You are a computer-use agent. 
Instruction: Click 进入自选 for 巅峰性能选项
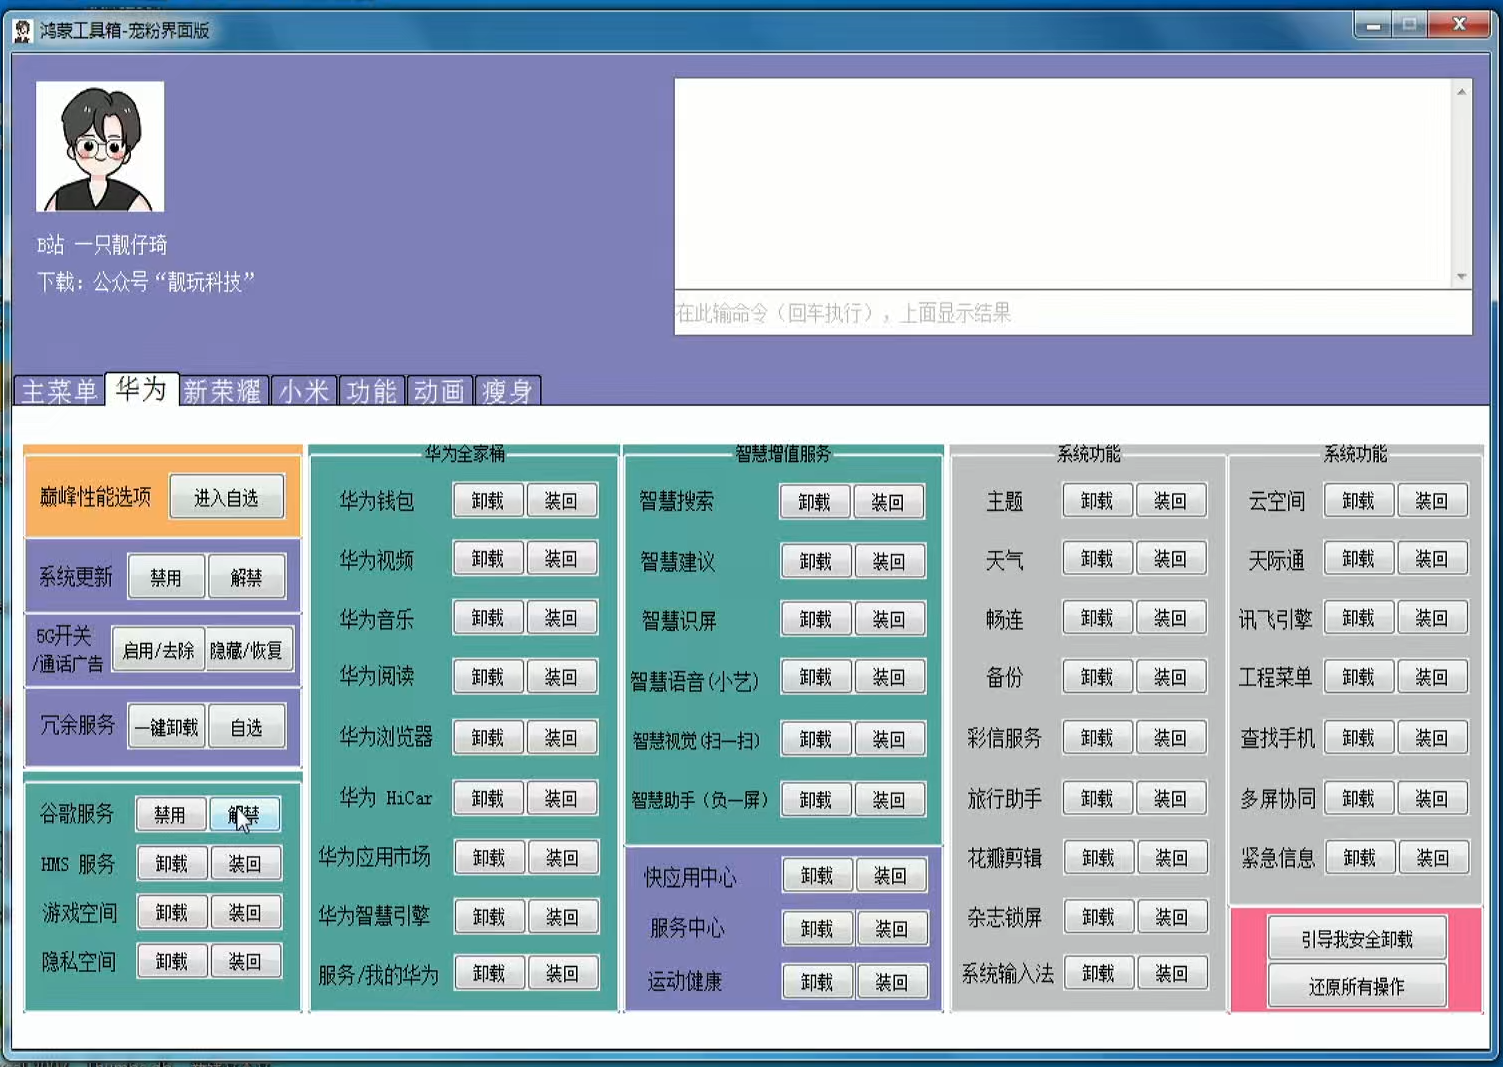point(226,497)
